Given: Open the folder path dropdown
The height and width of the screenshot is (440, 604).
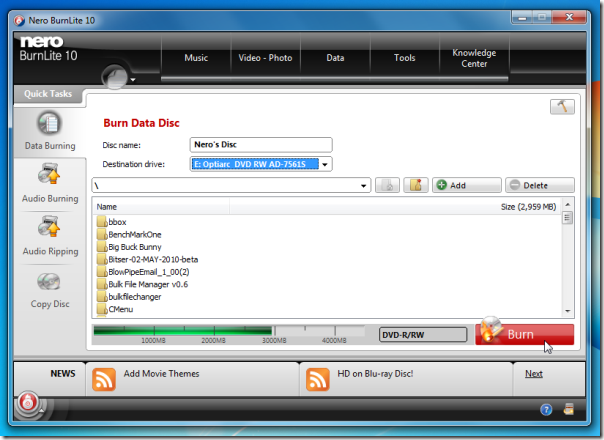Looking at the screenshot, I should (365, 185).
